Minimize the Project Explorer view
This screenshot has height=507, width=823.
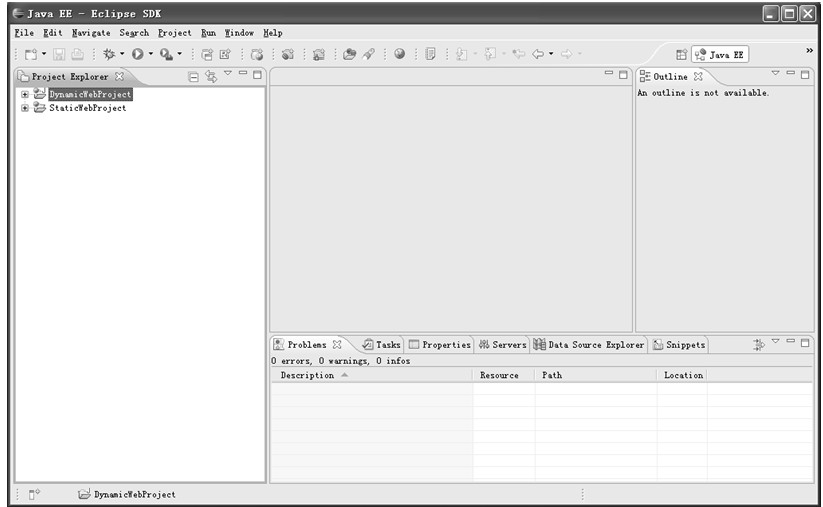click(x=242, y=73)
